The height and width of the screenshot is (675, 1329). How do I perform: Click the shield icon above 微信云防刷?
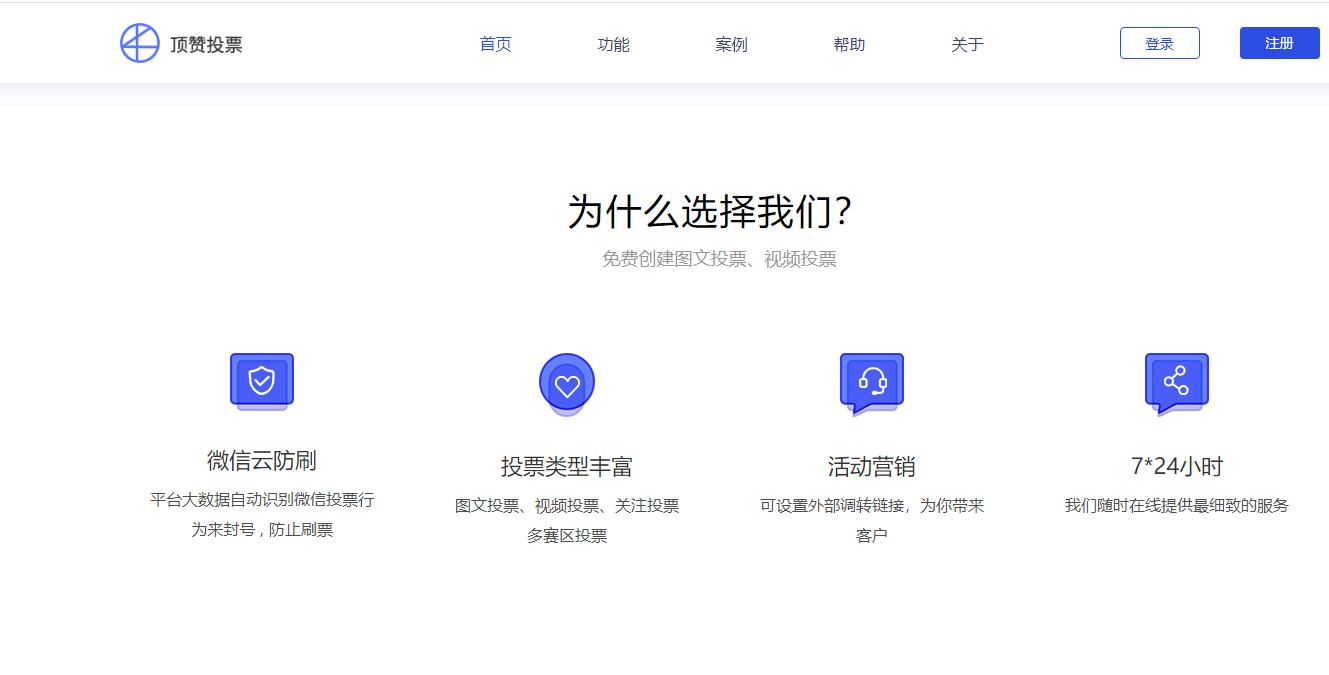point(261,380)
